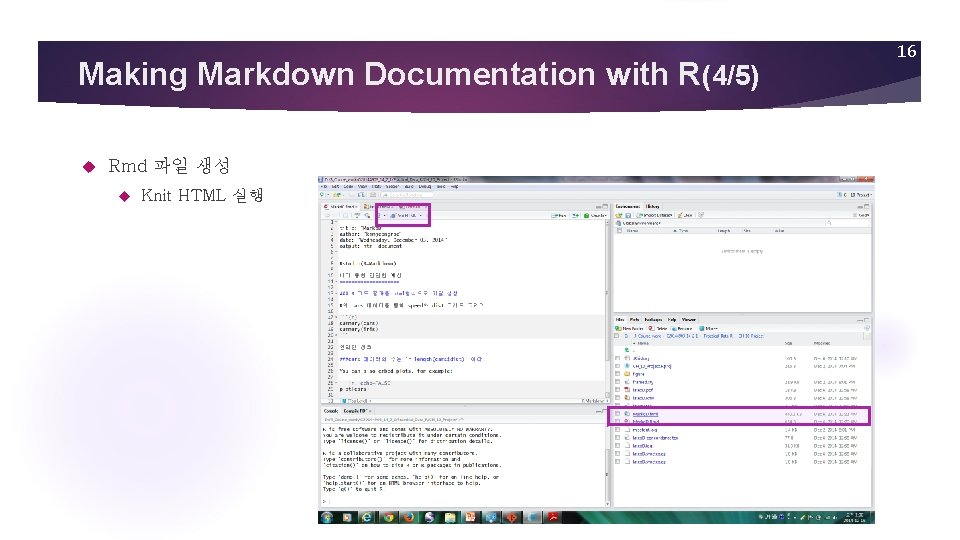Open the figure folder in Files pane
This screenshot has width=960, height=540.
tap(638, 374)
